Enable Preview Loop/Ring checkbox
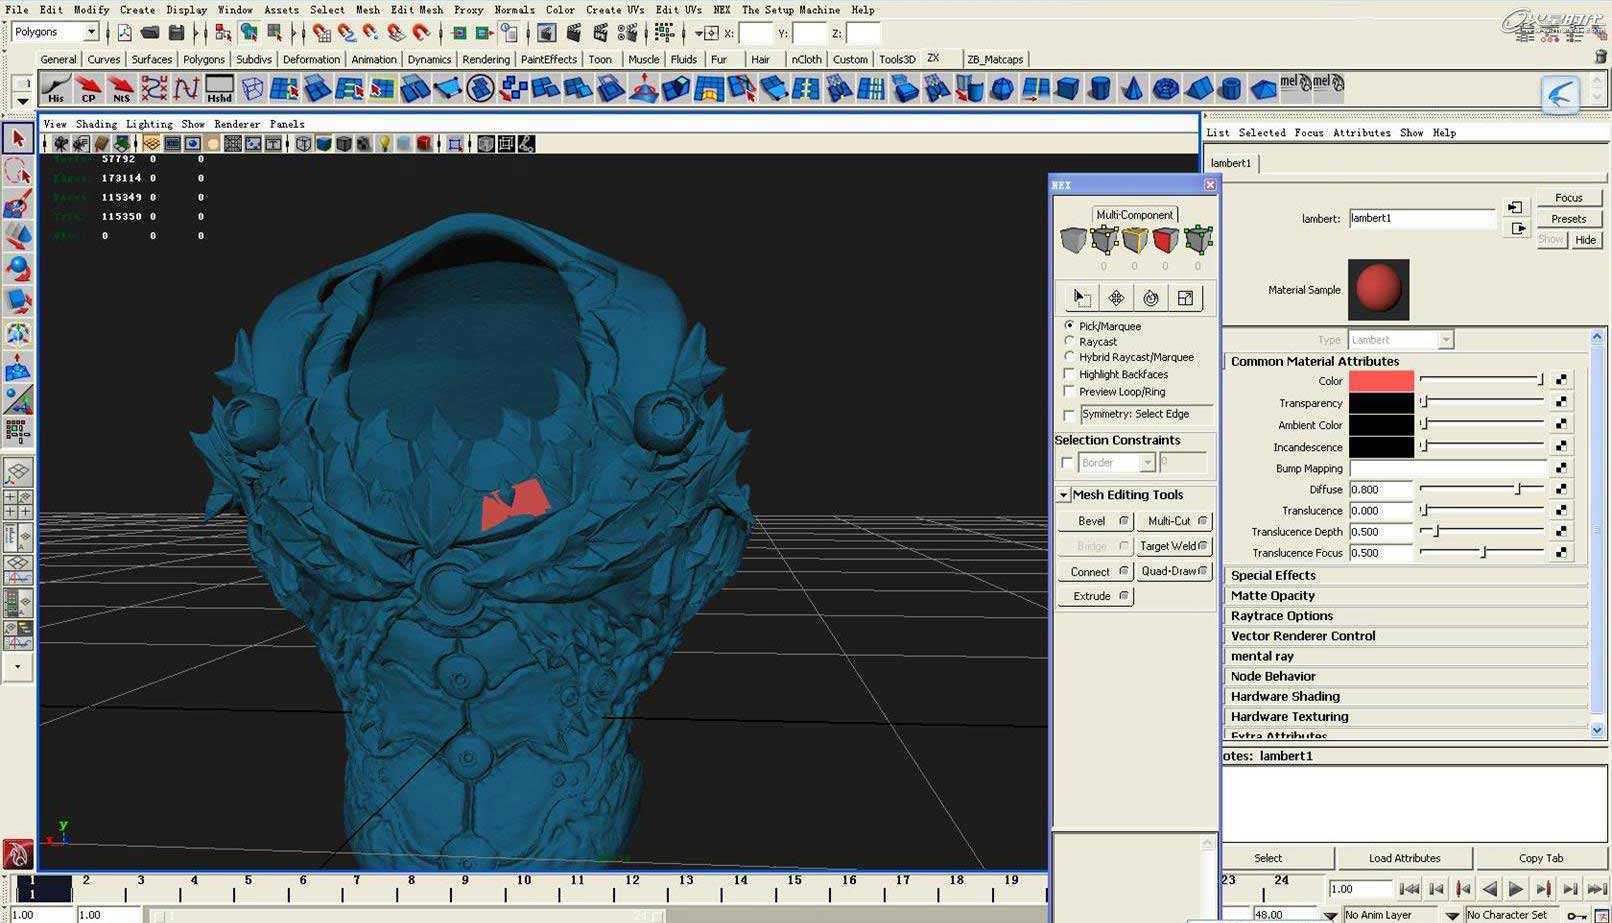The height and width of the screenshot is (923, 1612). (x=1069, y=392)
